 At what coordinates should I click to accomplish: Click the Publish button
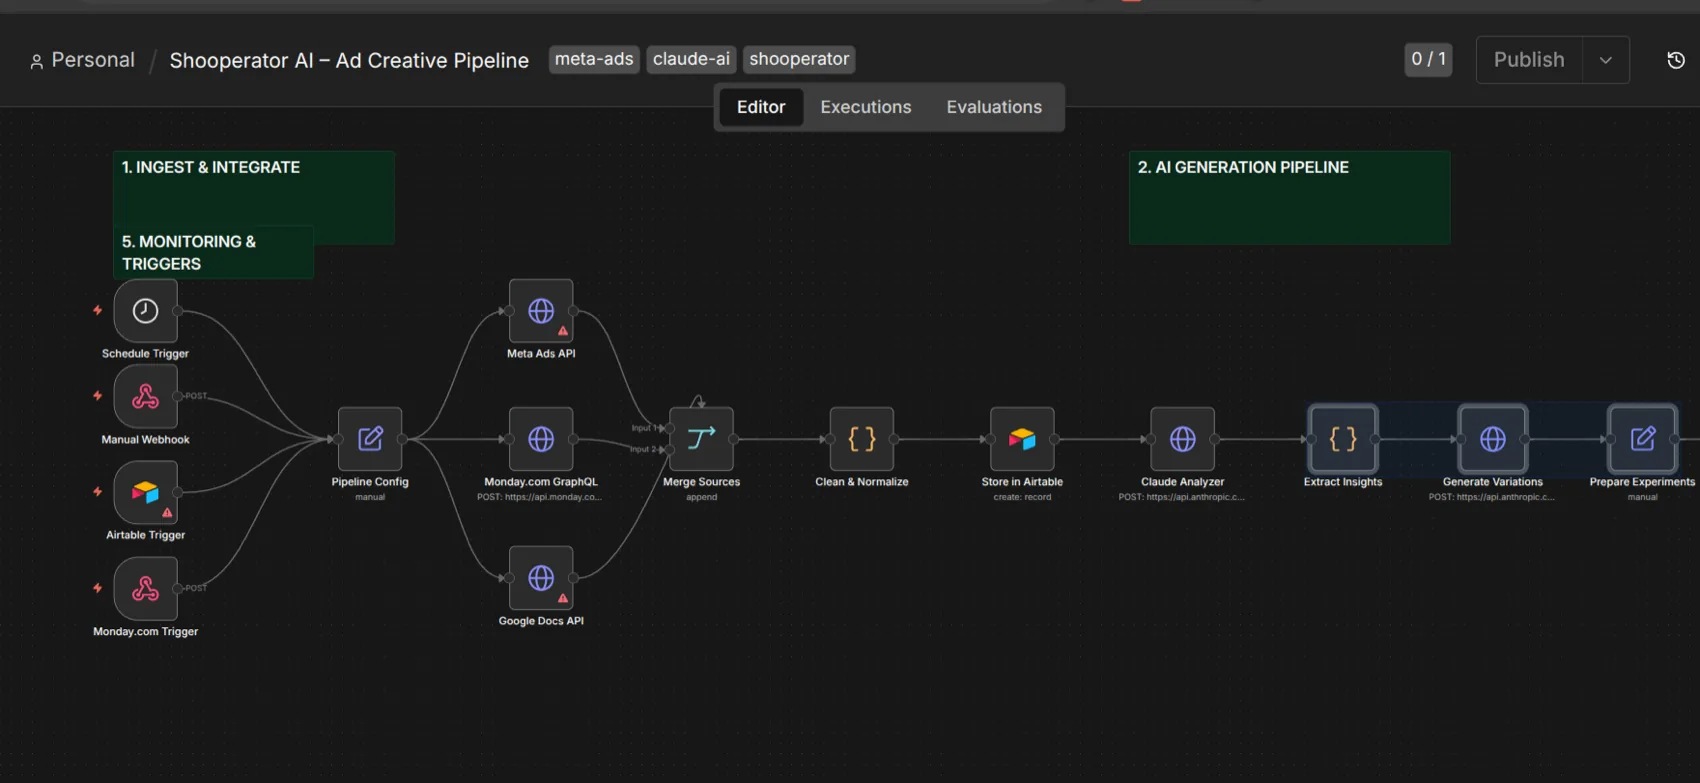1529,60
